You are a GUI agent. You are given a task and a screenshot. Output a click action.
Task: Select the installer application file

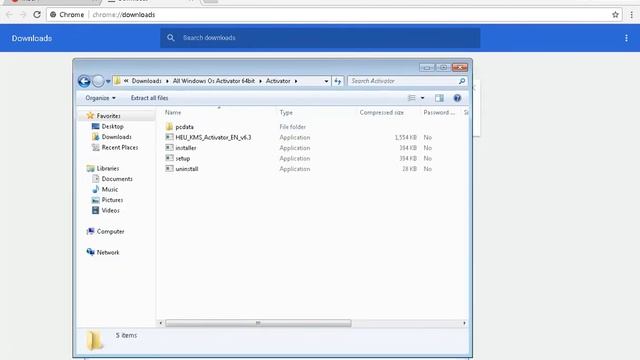click(186, 148)
